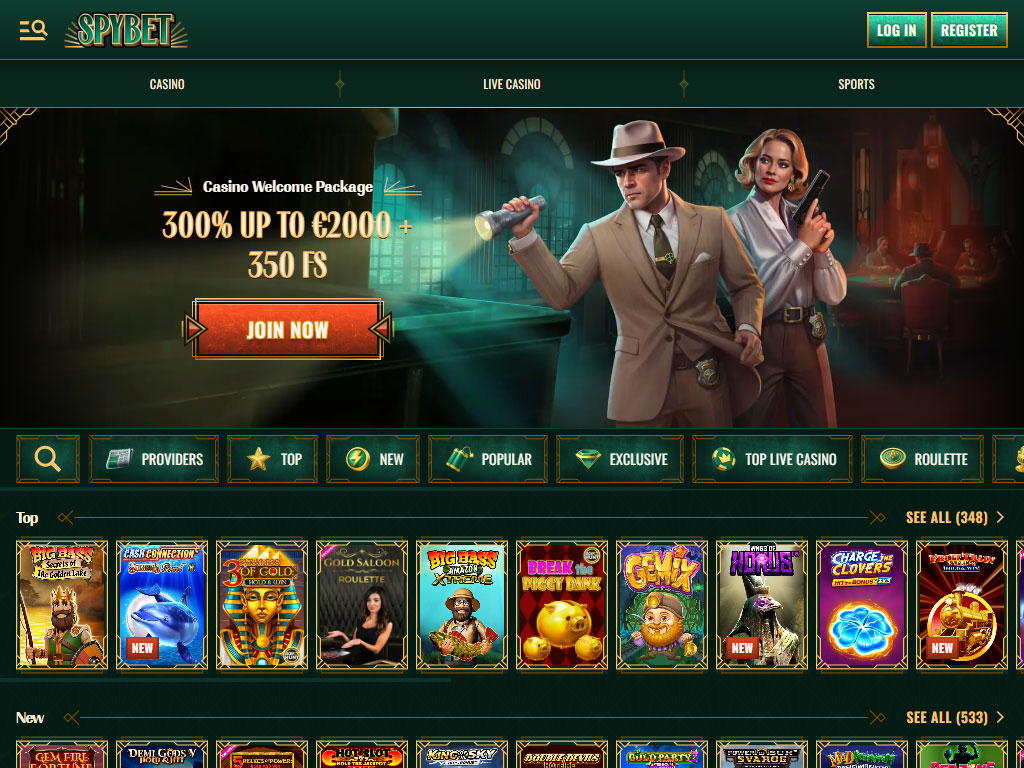Screen dimensions: 1024x768
Task: Select the Exclusive diamond category
Action: (620, 459)
